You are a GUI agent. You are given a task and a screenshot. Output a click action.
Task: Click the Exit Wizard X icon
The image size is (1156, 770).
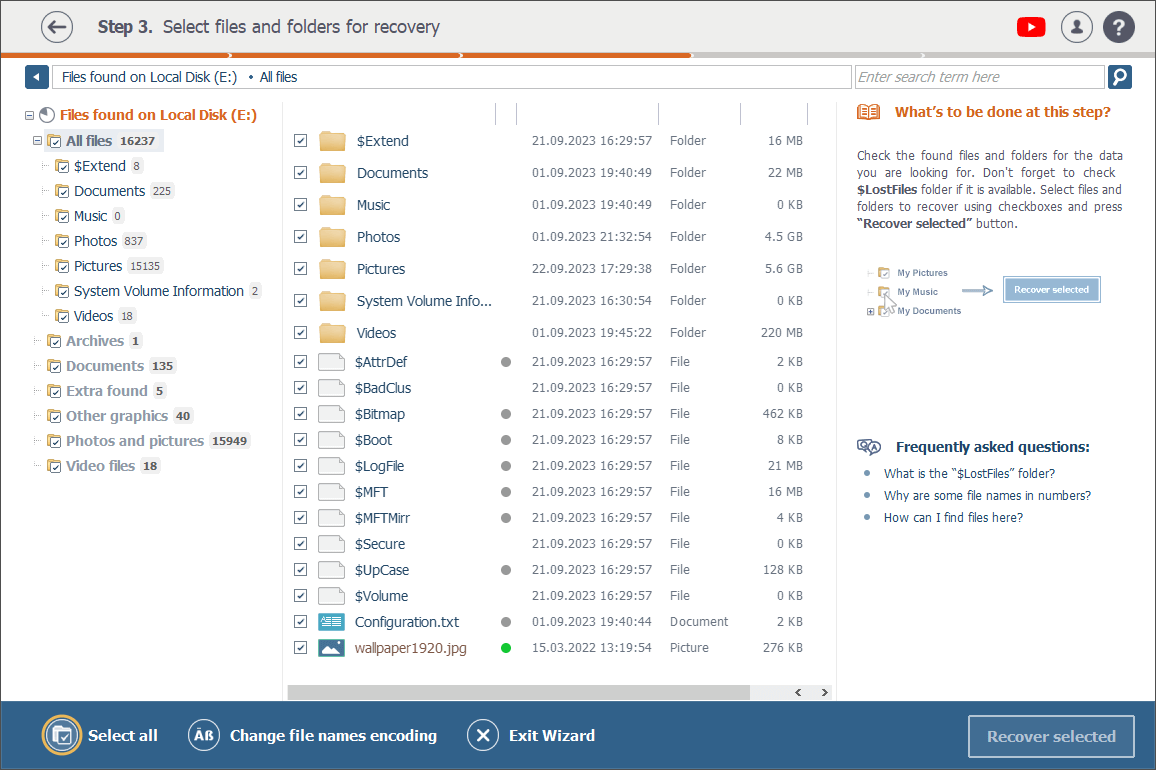point(483,736)
